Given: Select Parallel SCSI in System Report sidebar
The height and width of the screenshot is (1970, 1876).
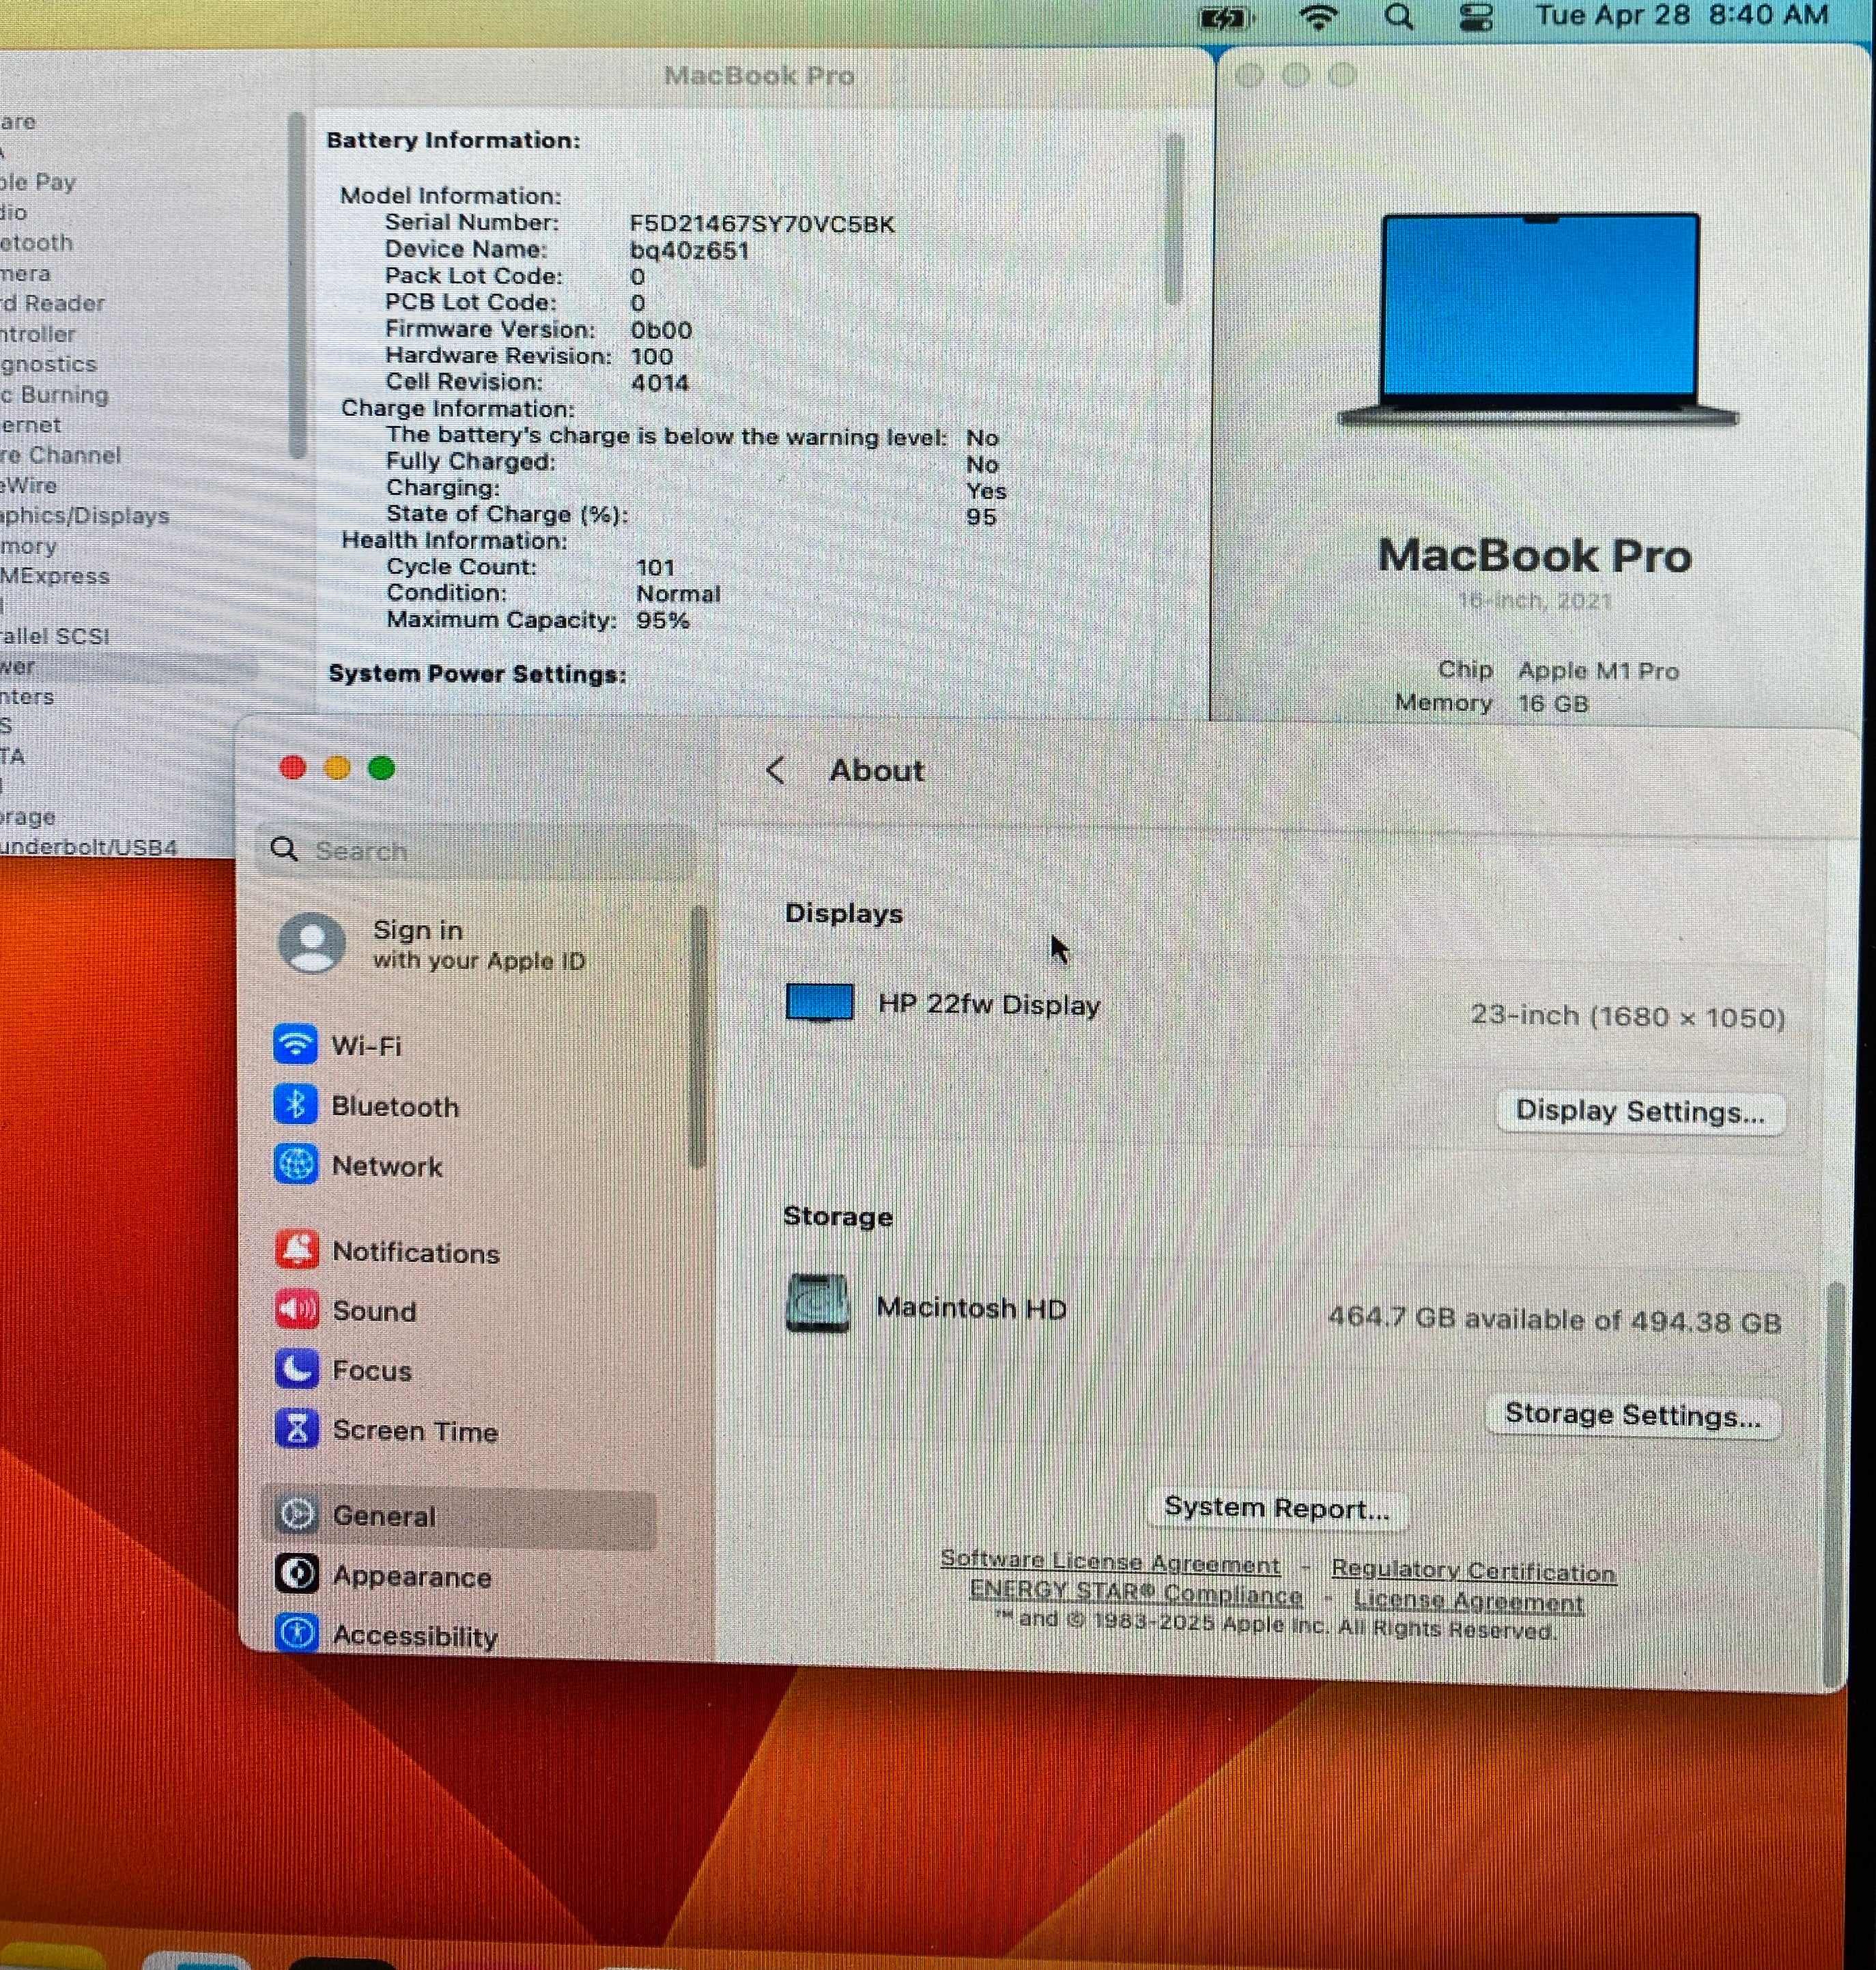Looking at the screenshot, I should (55, 636).
